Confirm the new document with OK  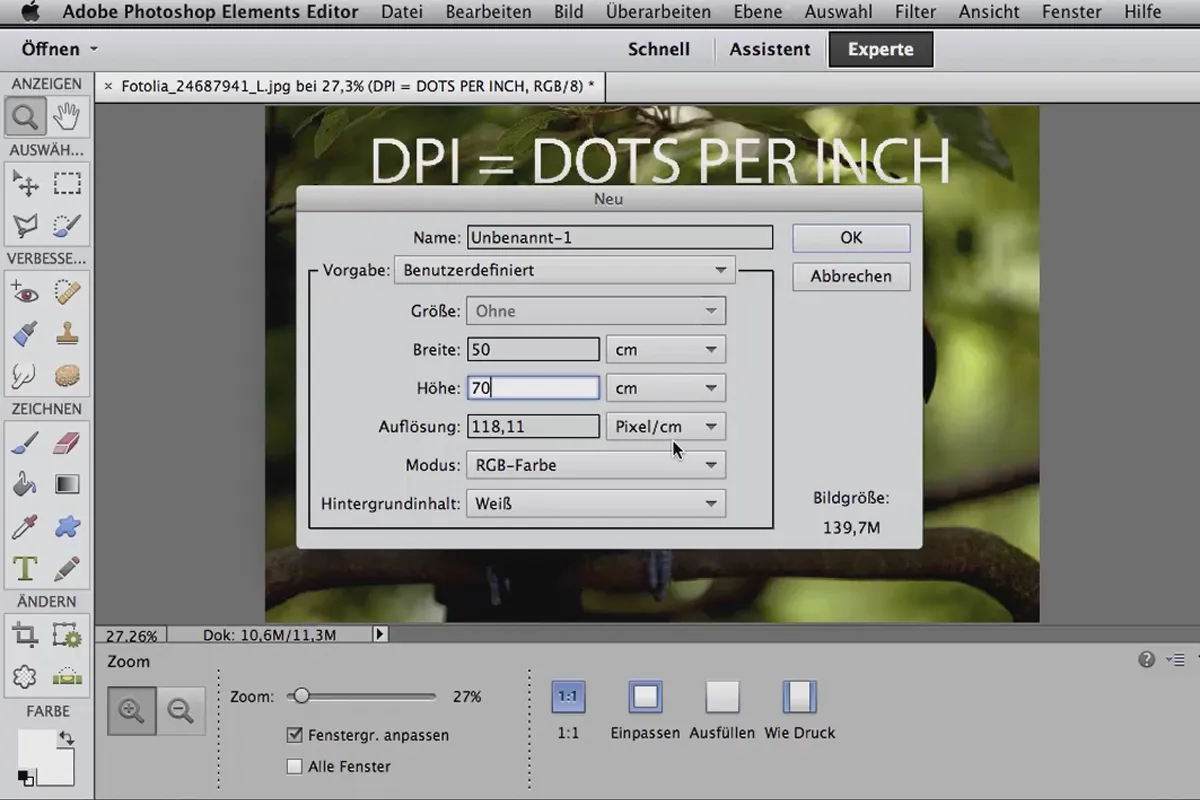click(x=851, y=237)
